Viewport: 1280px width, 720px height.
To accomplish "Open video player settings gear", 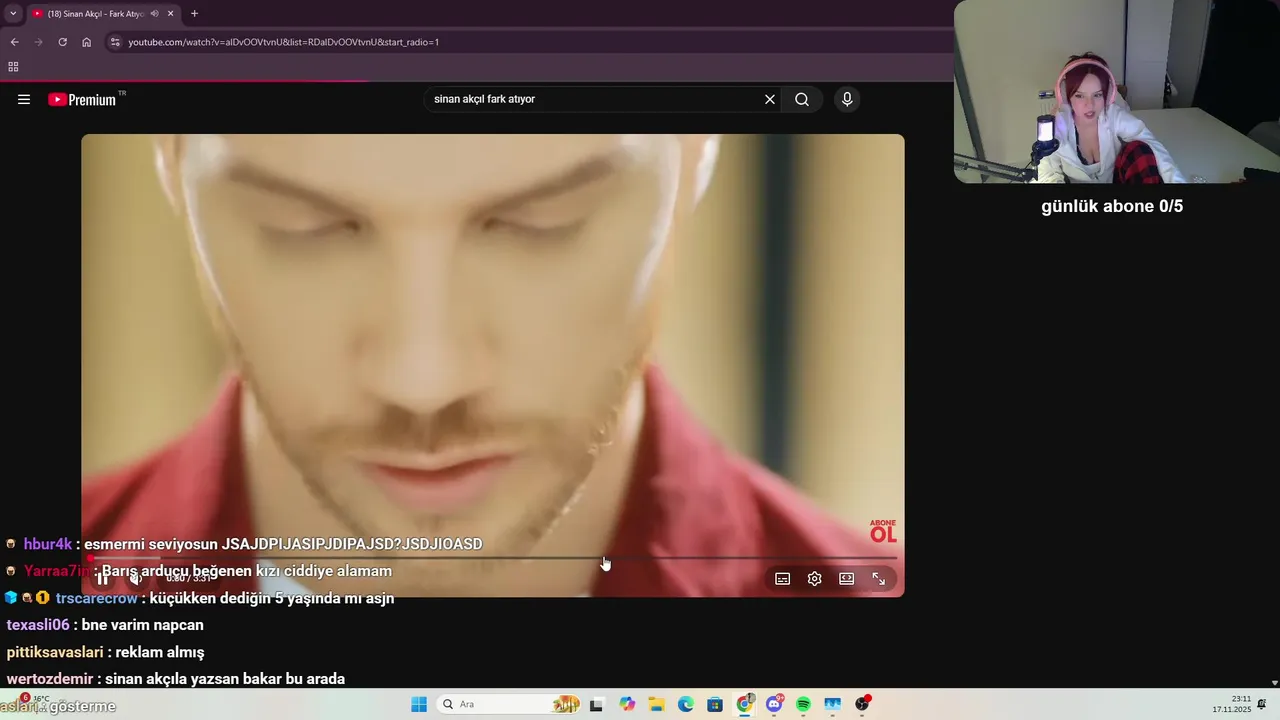I will point(815,578).
